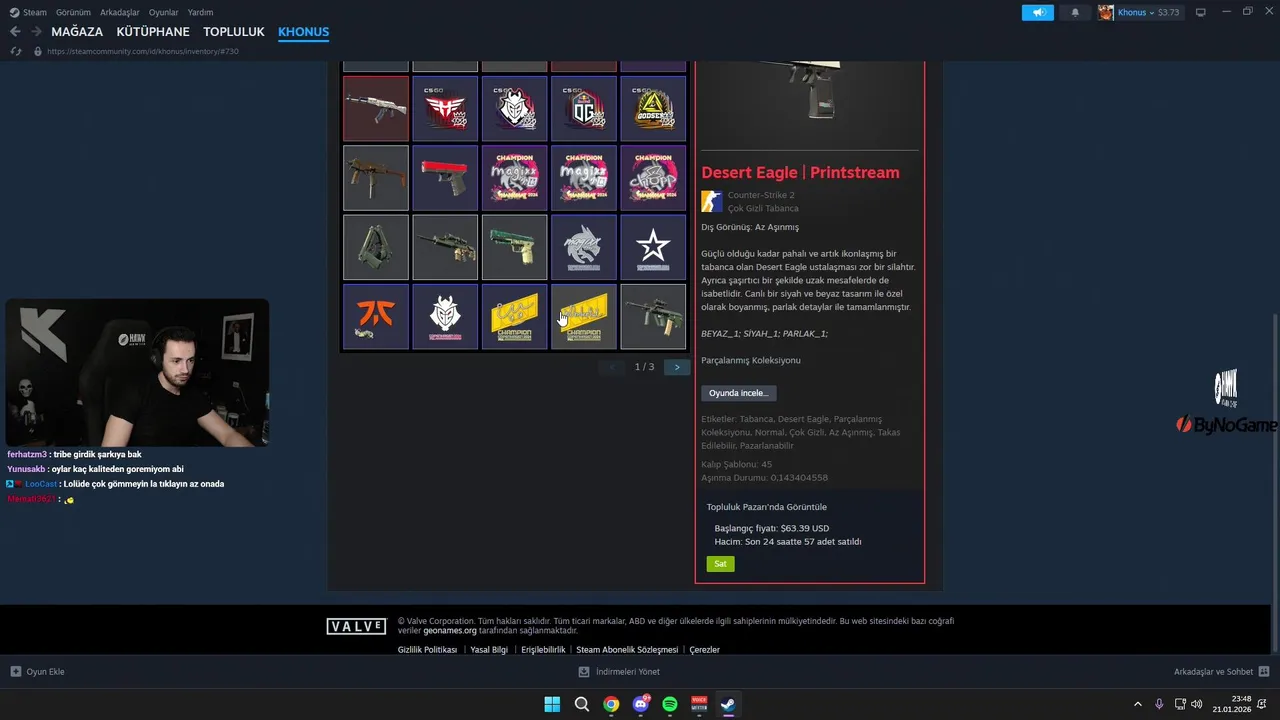Viewport: 1280px width, 720px height.
Task: Click the inventory URL address bar
Action: [x=143, y=51]
